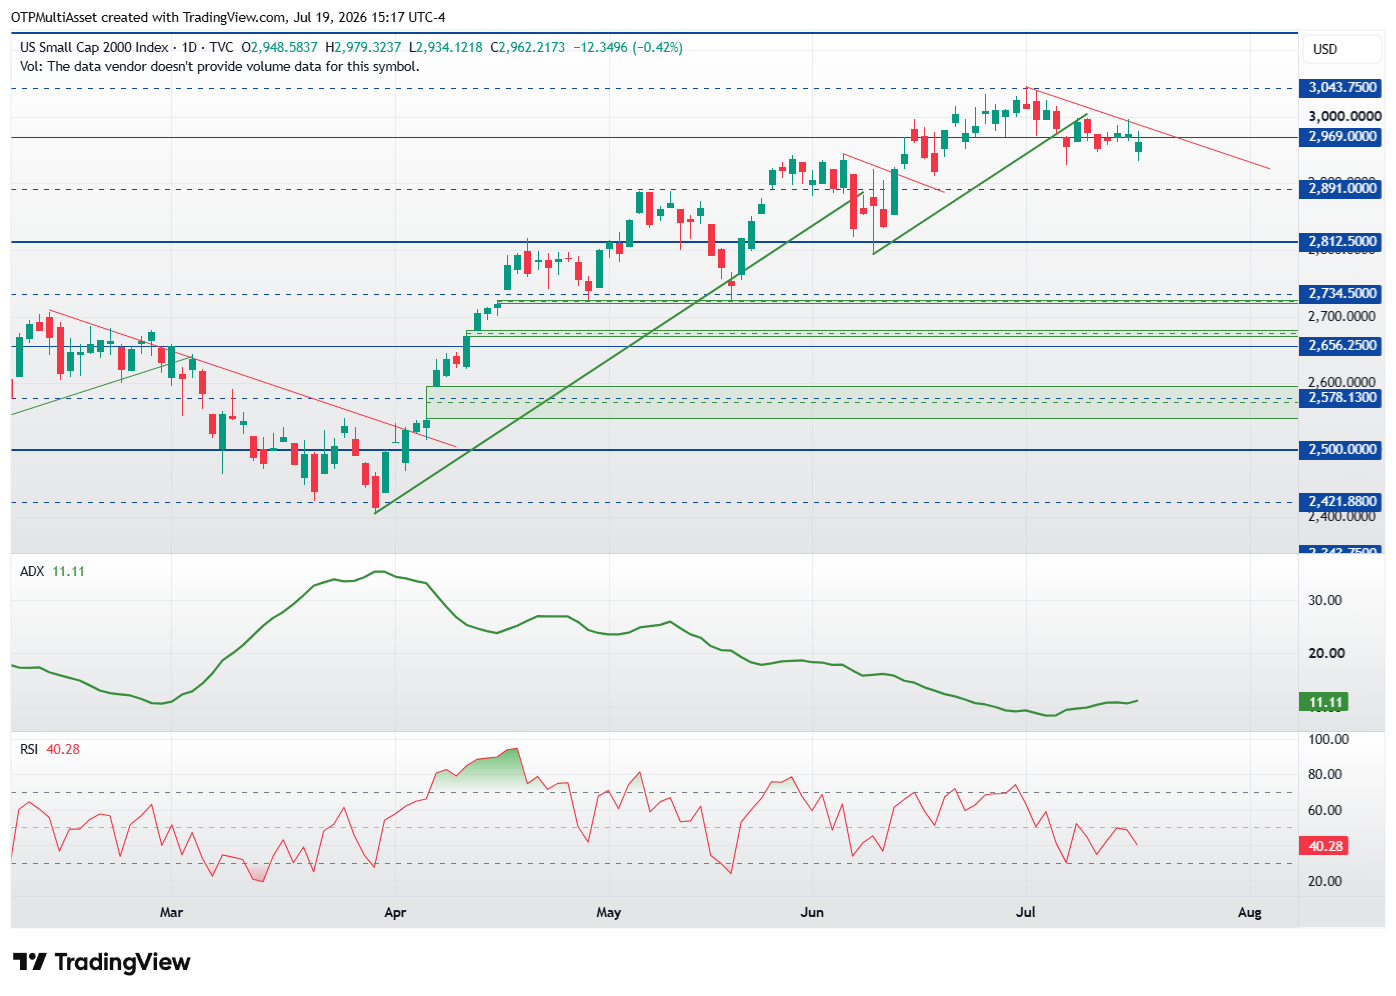Click the TradingView logo icon
This screenshot has width=1396, height=996.
tap(30, 962)
